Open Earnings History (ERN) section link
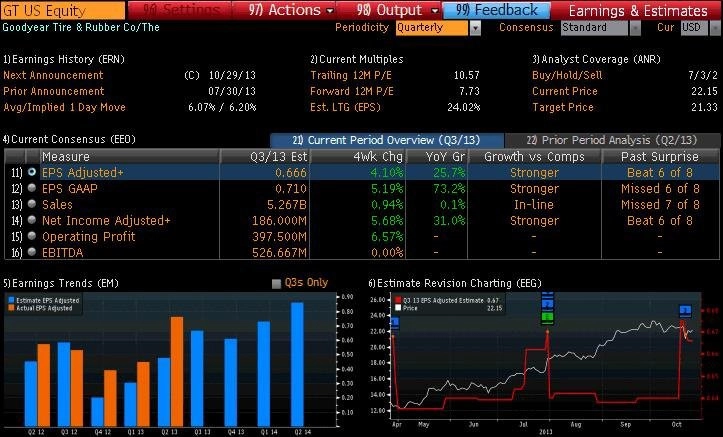The image size is (723, 437). (64, 59)
